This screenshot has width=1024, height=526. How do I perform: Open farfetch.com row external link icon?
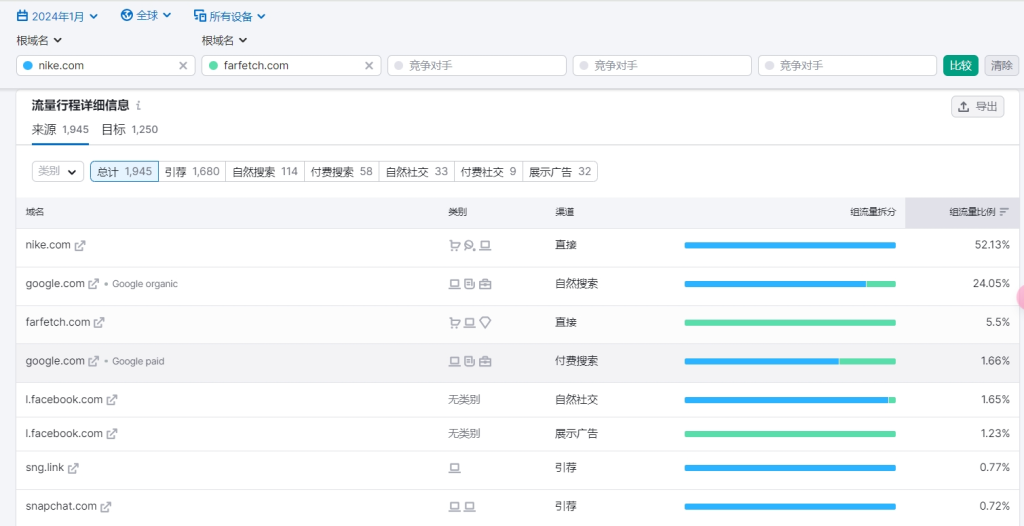pyautogui.click(x=99, y=322)
